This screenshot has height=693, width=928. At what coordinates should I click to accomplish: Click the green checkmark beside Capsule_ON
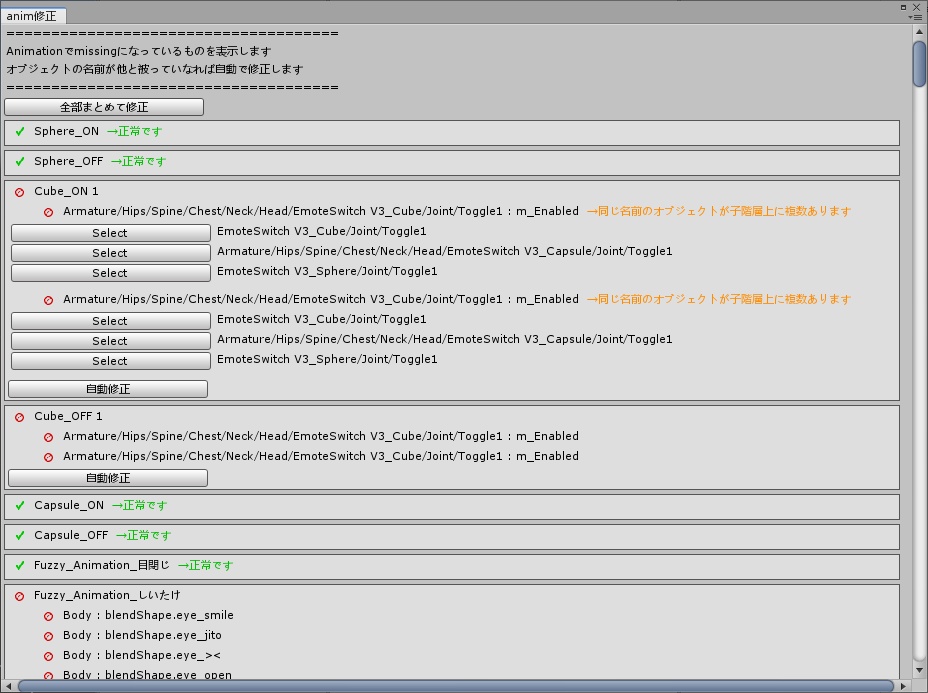coord(20,506)
